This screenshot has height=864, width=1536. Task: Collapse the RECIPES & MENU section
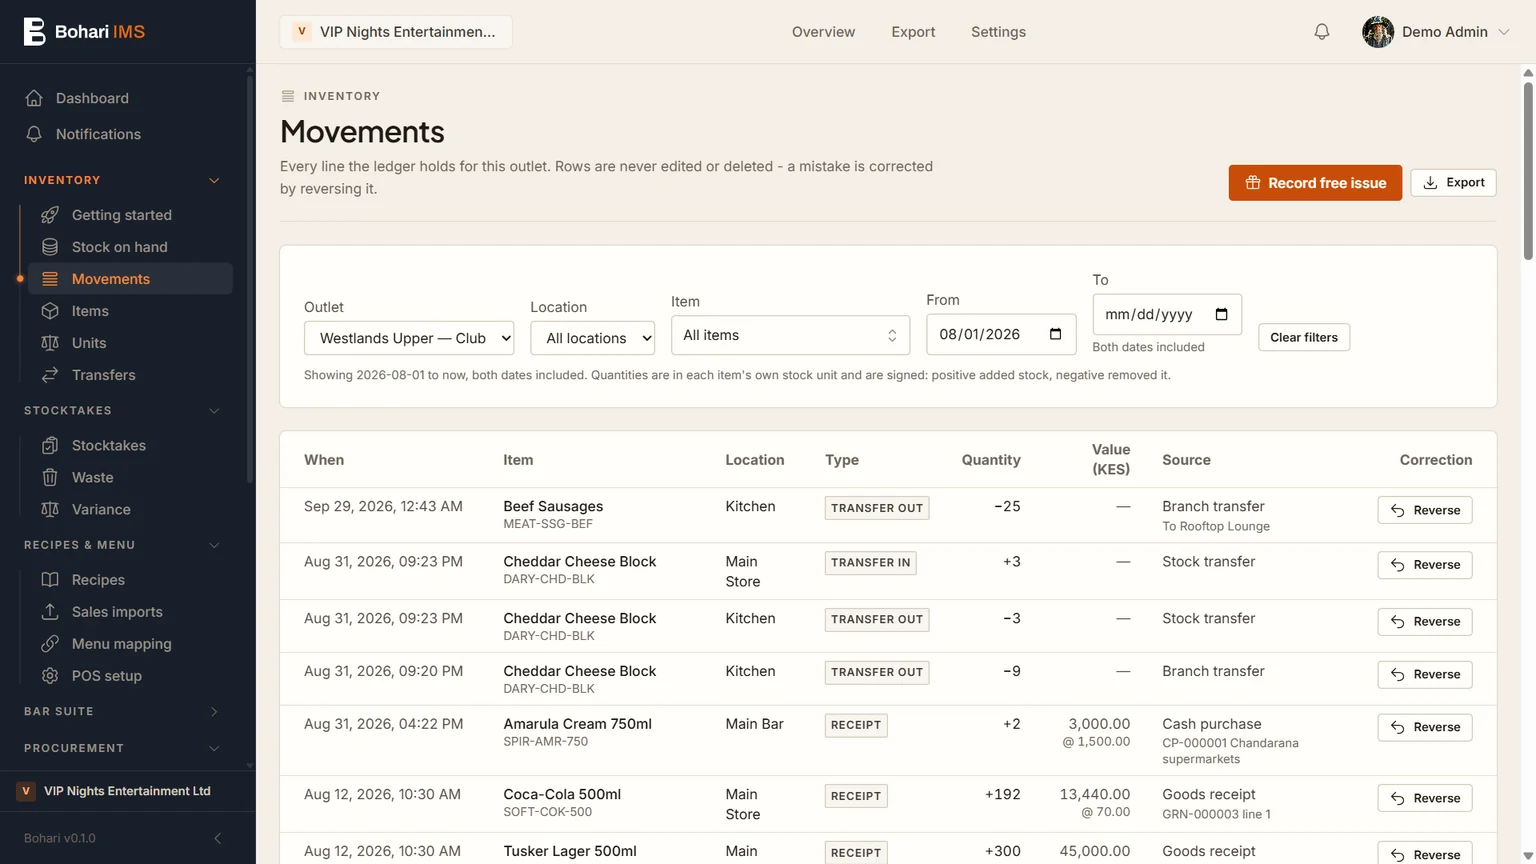click(214, 545)
